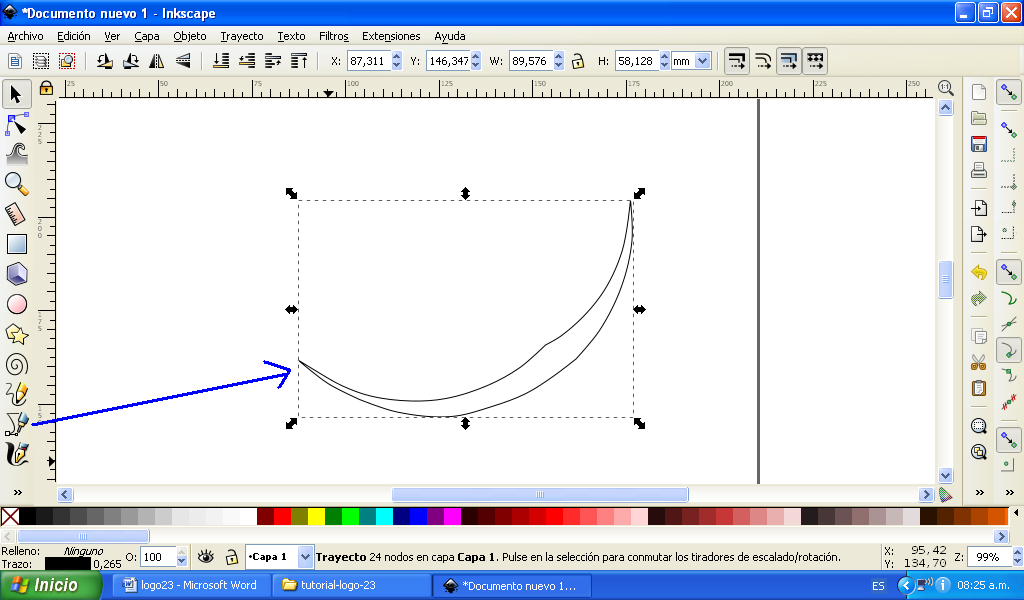Expand more snap bar chevron
The height and width of the screenshot is (600, 1024).
pos(1010,492)
